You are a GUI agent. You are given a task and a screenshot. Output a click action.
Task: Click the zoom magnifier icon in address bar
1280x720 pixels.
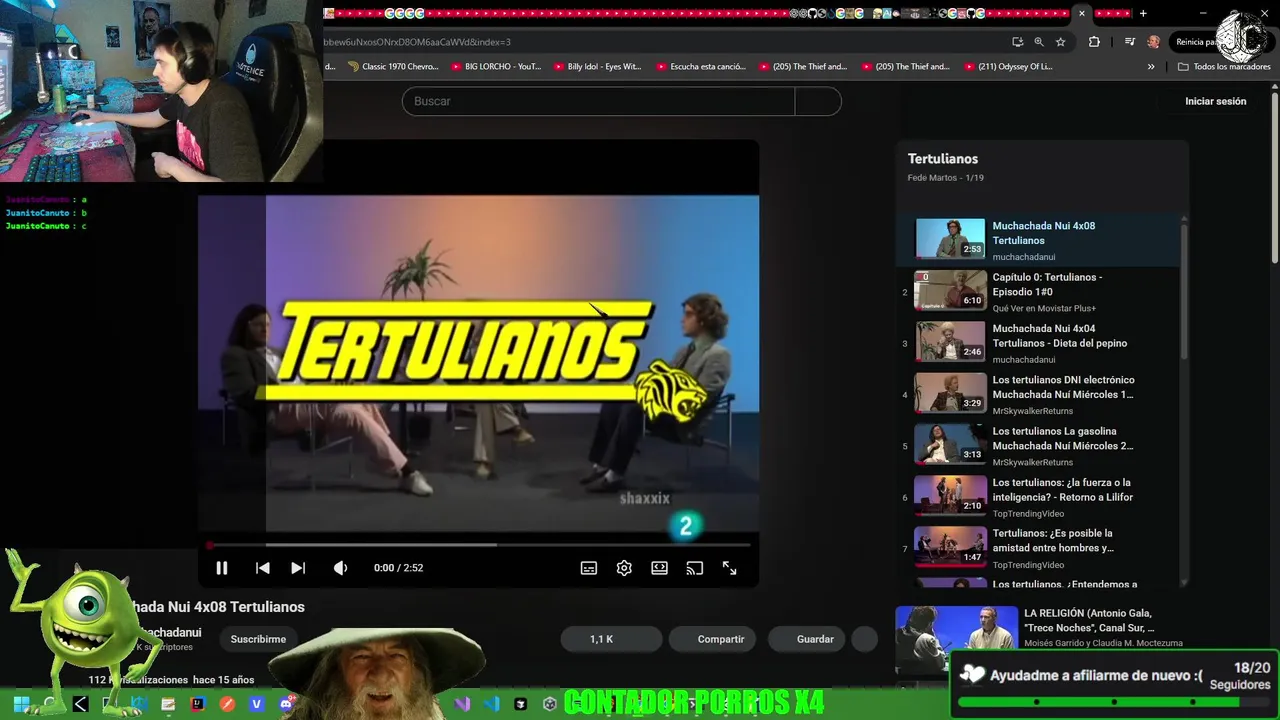point(1039,42)
